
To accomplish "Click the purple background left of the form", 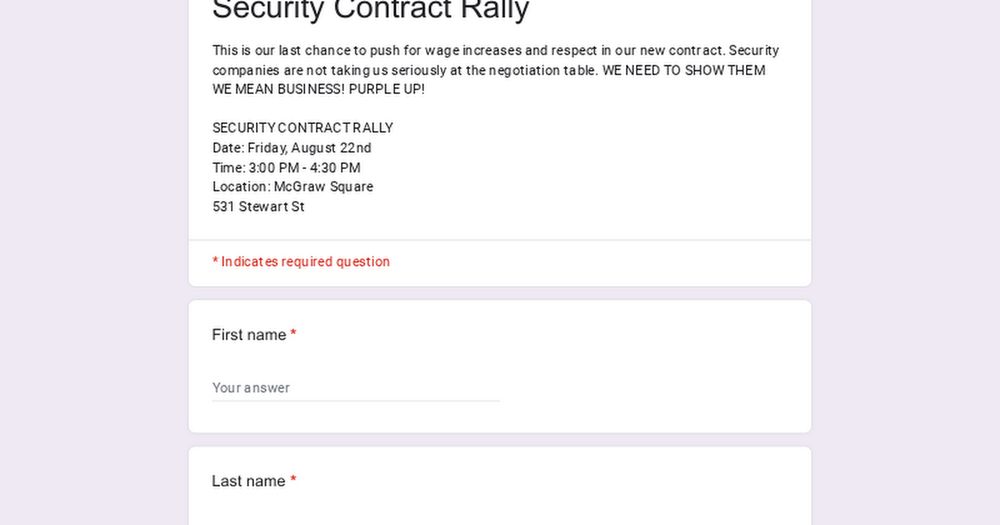I will (x=94, y=262).
